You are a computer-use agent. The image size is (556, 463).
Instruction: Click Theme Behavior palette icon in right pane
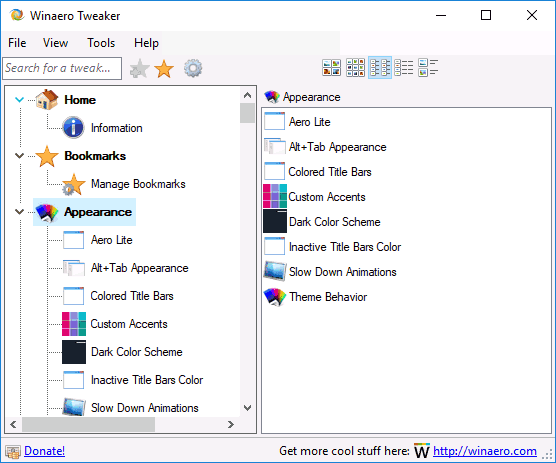[275, 297]
